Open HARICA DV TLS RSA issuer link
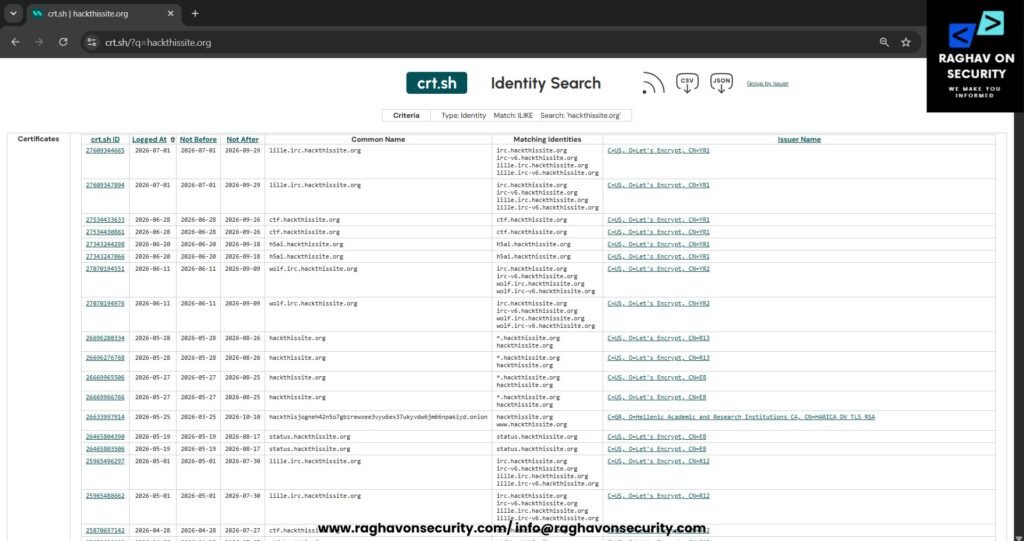Viewport: 1024px width, 541px height. pyautogui.click(x=741, y=417)
